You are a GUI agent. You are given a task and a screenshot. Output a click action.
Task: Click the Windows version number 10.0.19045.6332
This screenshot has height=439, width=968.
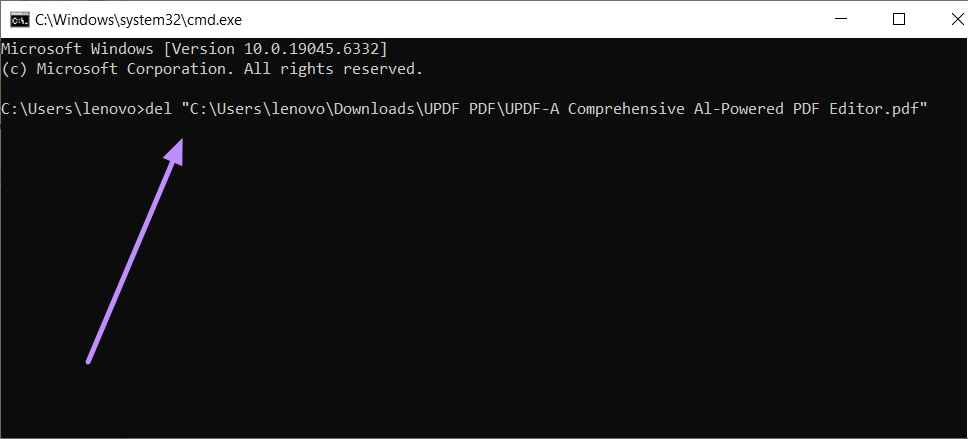tap(307, 49)
